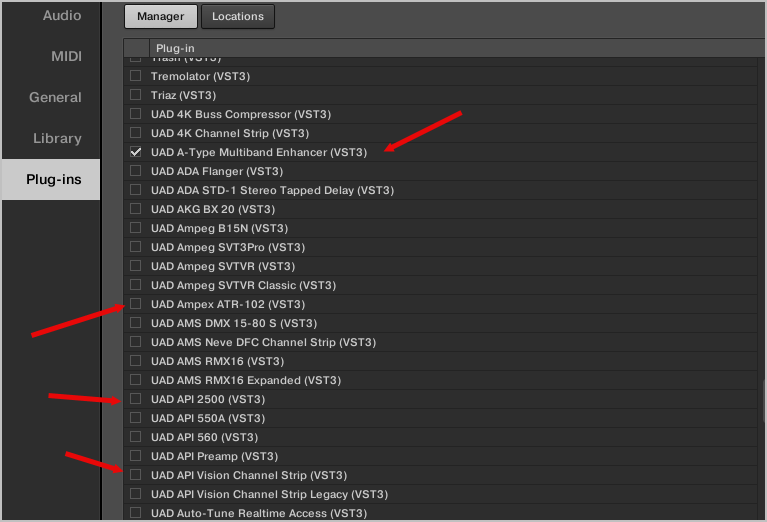Uncheck UAD A-Type Multiband Enhancer
Screen dimensions: 767x522
pos(135,152)
